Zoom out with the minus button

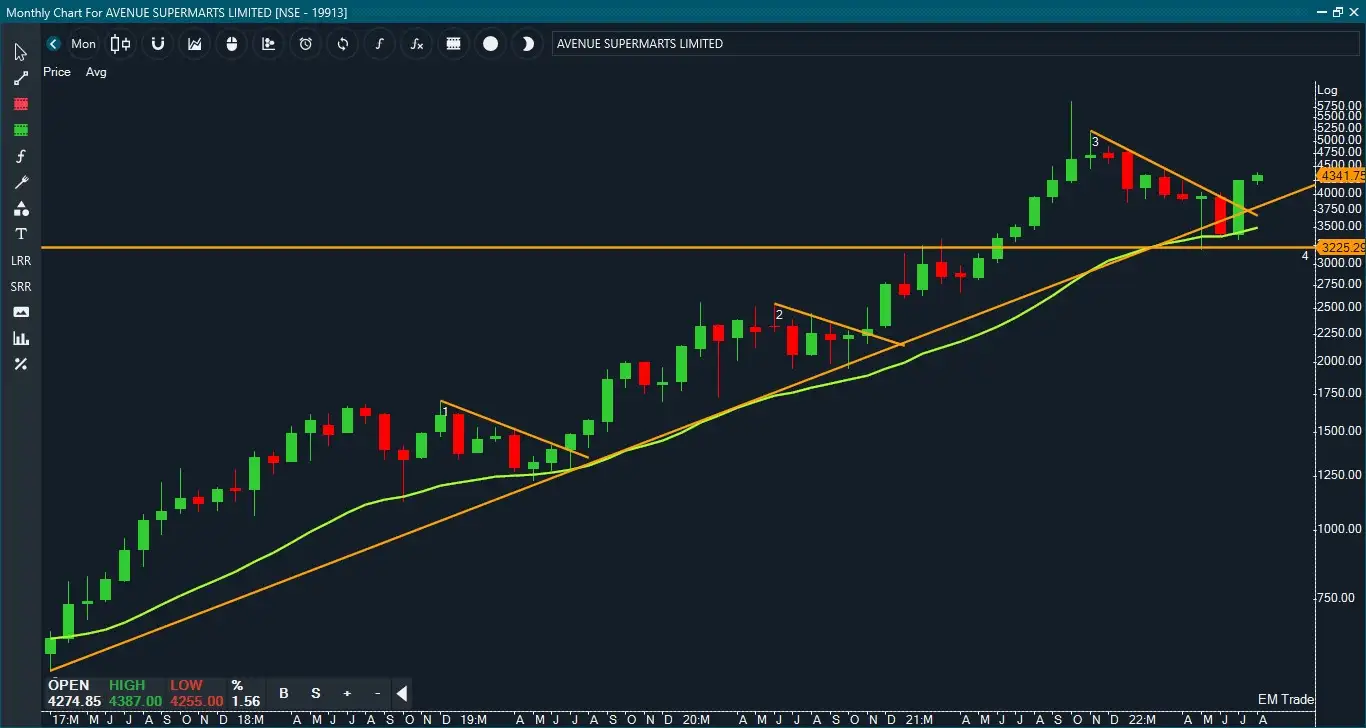tap(377, 693)
